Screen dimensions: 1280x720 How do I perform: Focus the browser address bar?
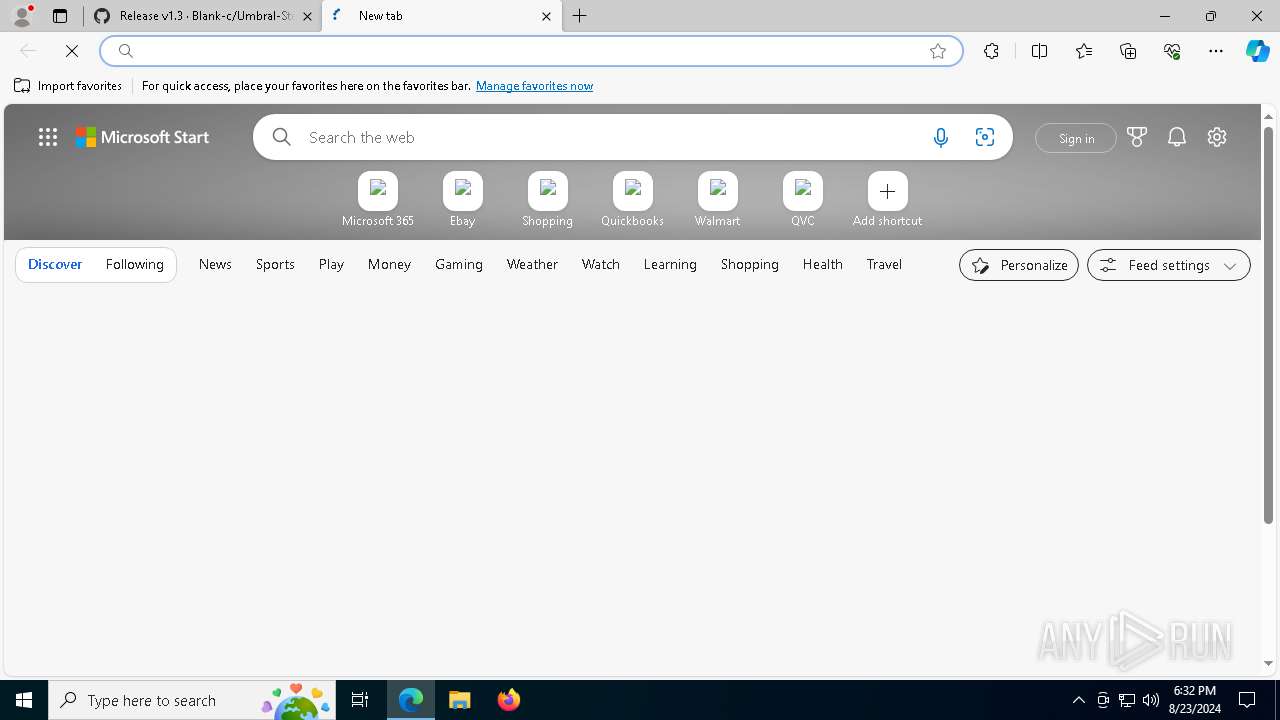click(x=531, y=51)
